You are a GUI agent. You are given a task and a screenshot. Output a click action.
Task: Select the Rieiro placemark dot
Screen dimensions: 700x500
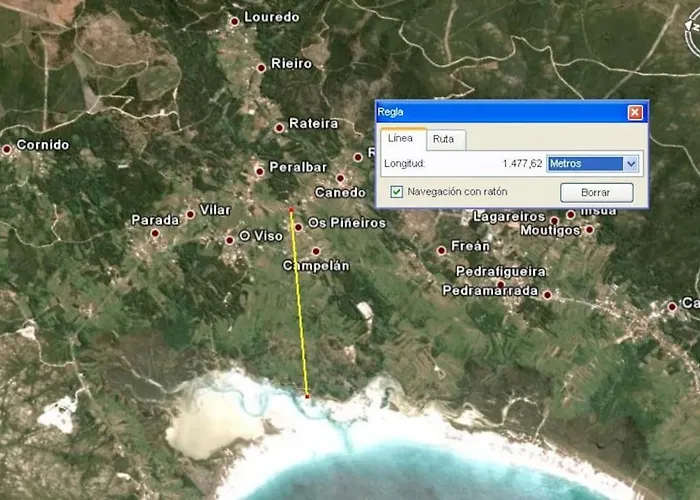click(x=261, y=68)
